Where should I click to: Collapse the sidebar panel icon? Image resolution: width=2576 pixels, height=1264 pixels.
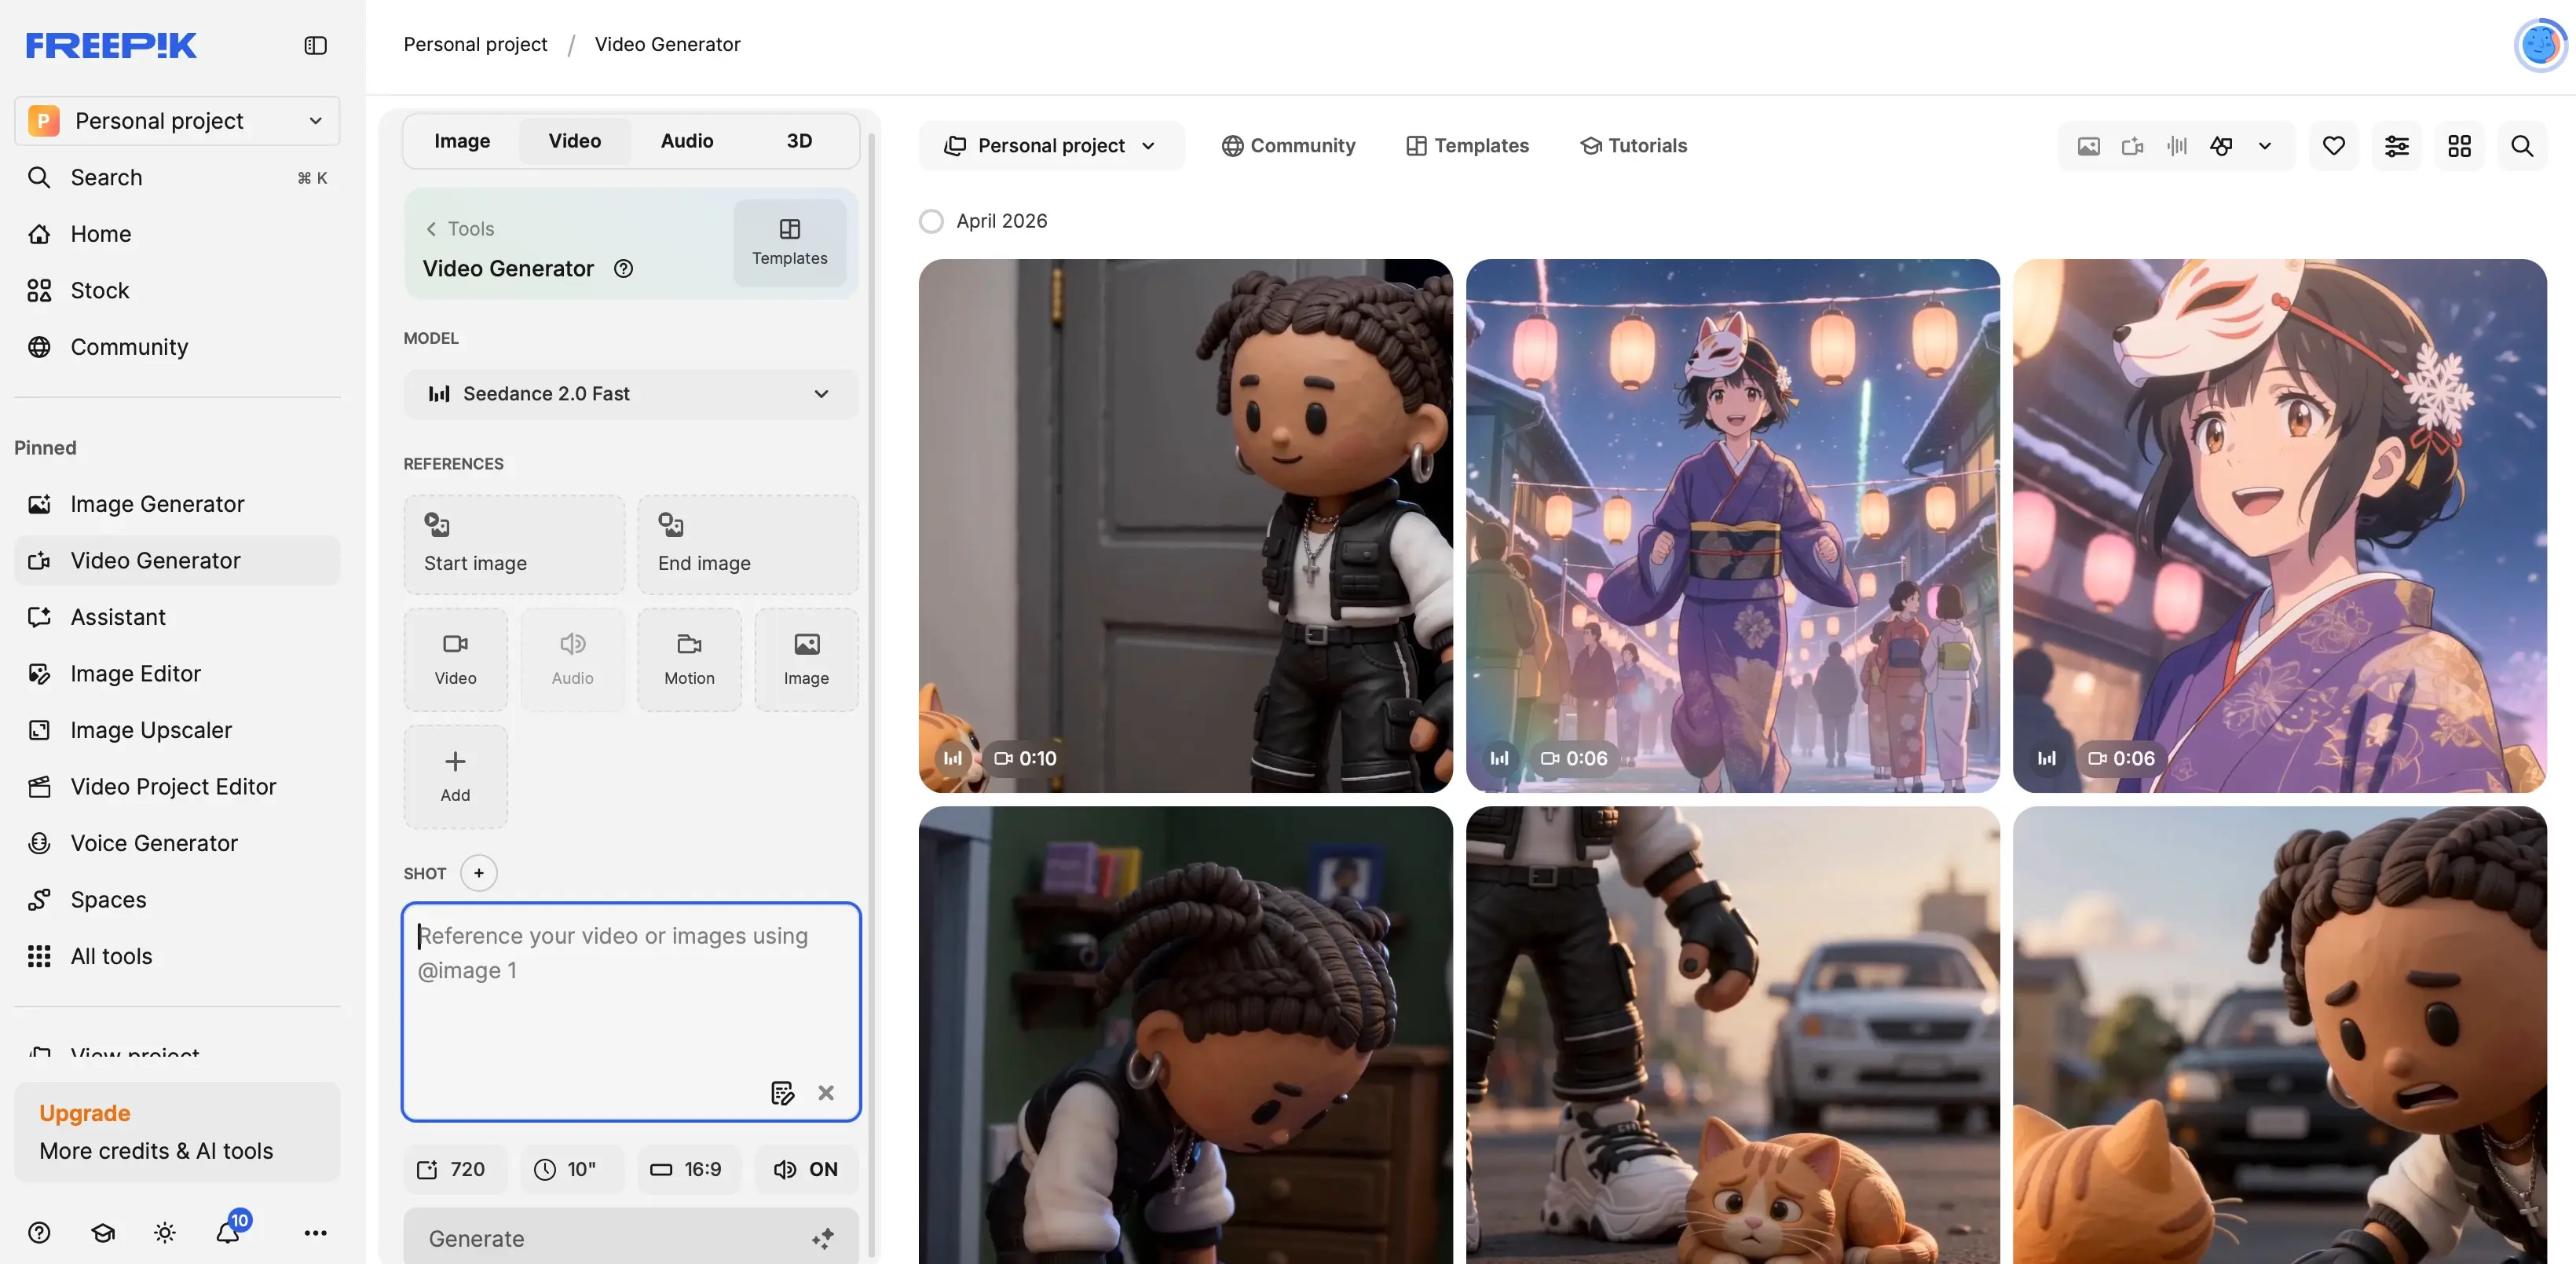click(315, 45)
